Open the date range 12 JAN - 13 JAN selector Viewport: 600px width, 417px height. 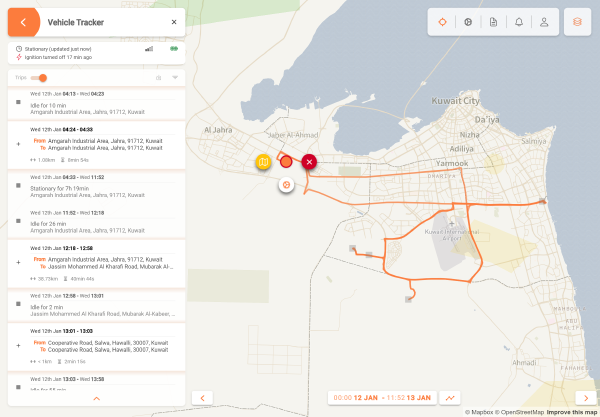pyautogui.click(x=382, y=398)
